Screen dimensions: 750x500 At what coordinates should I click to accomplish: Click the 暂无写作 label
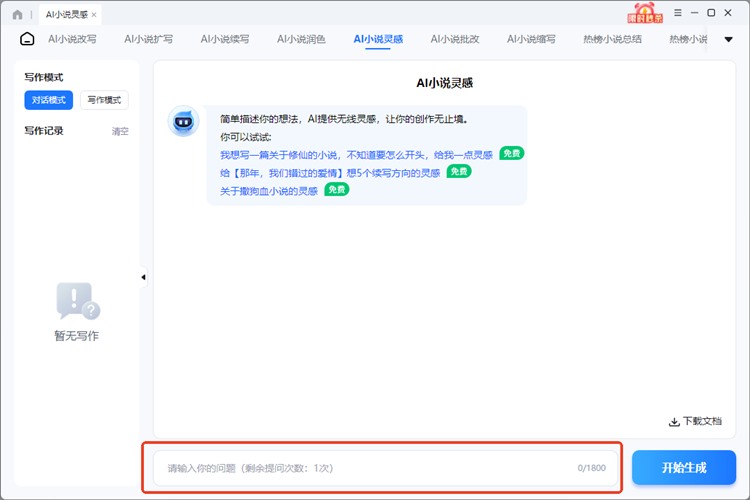pyautogui.click(x=77, y=336)
